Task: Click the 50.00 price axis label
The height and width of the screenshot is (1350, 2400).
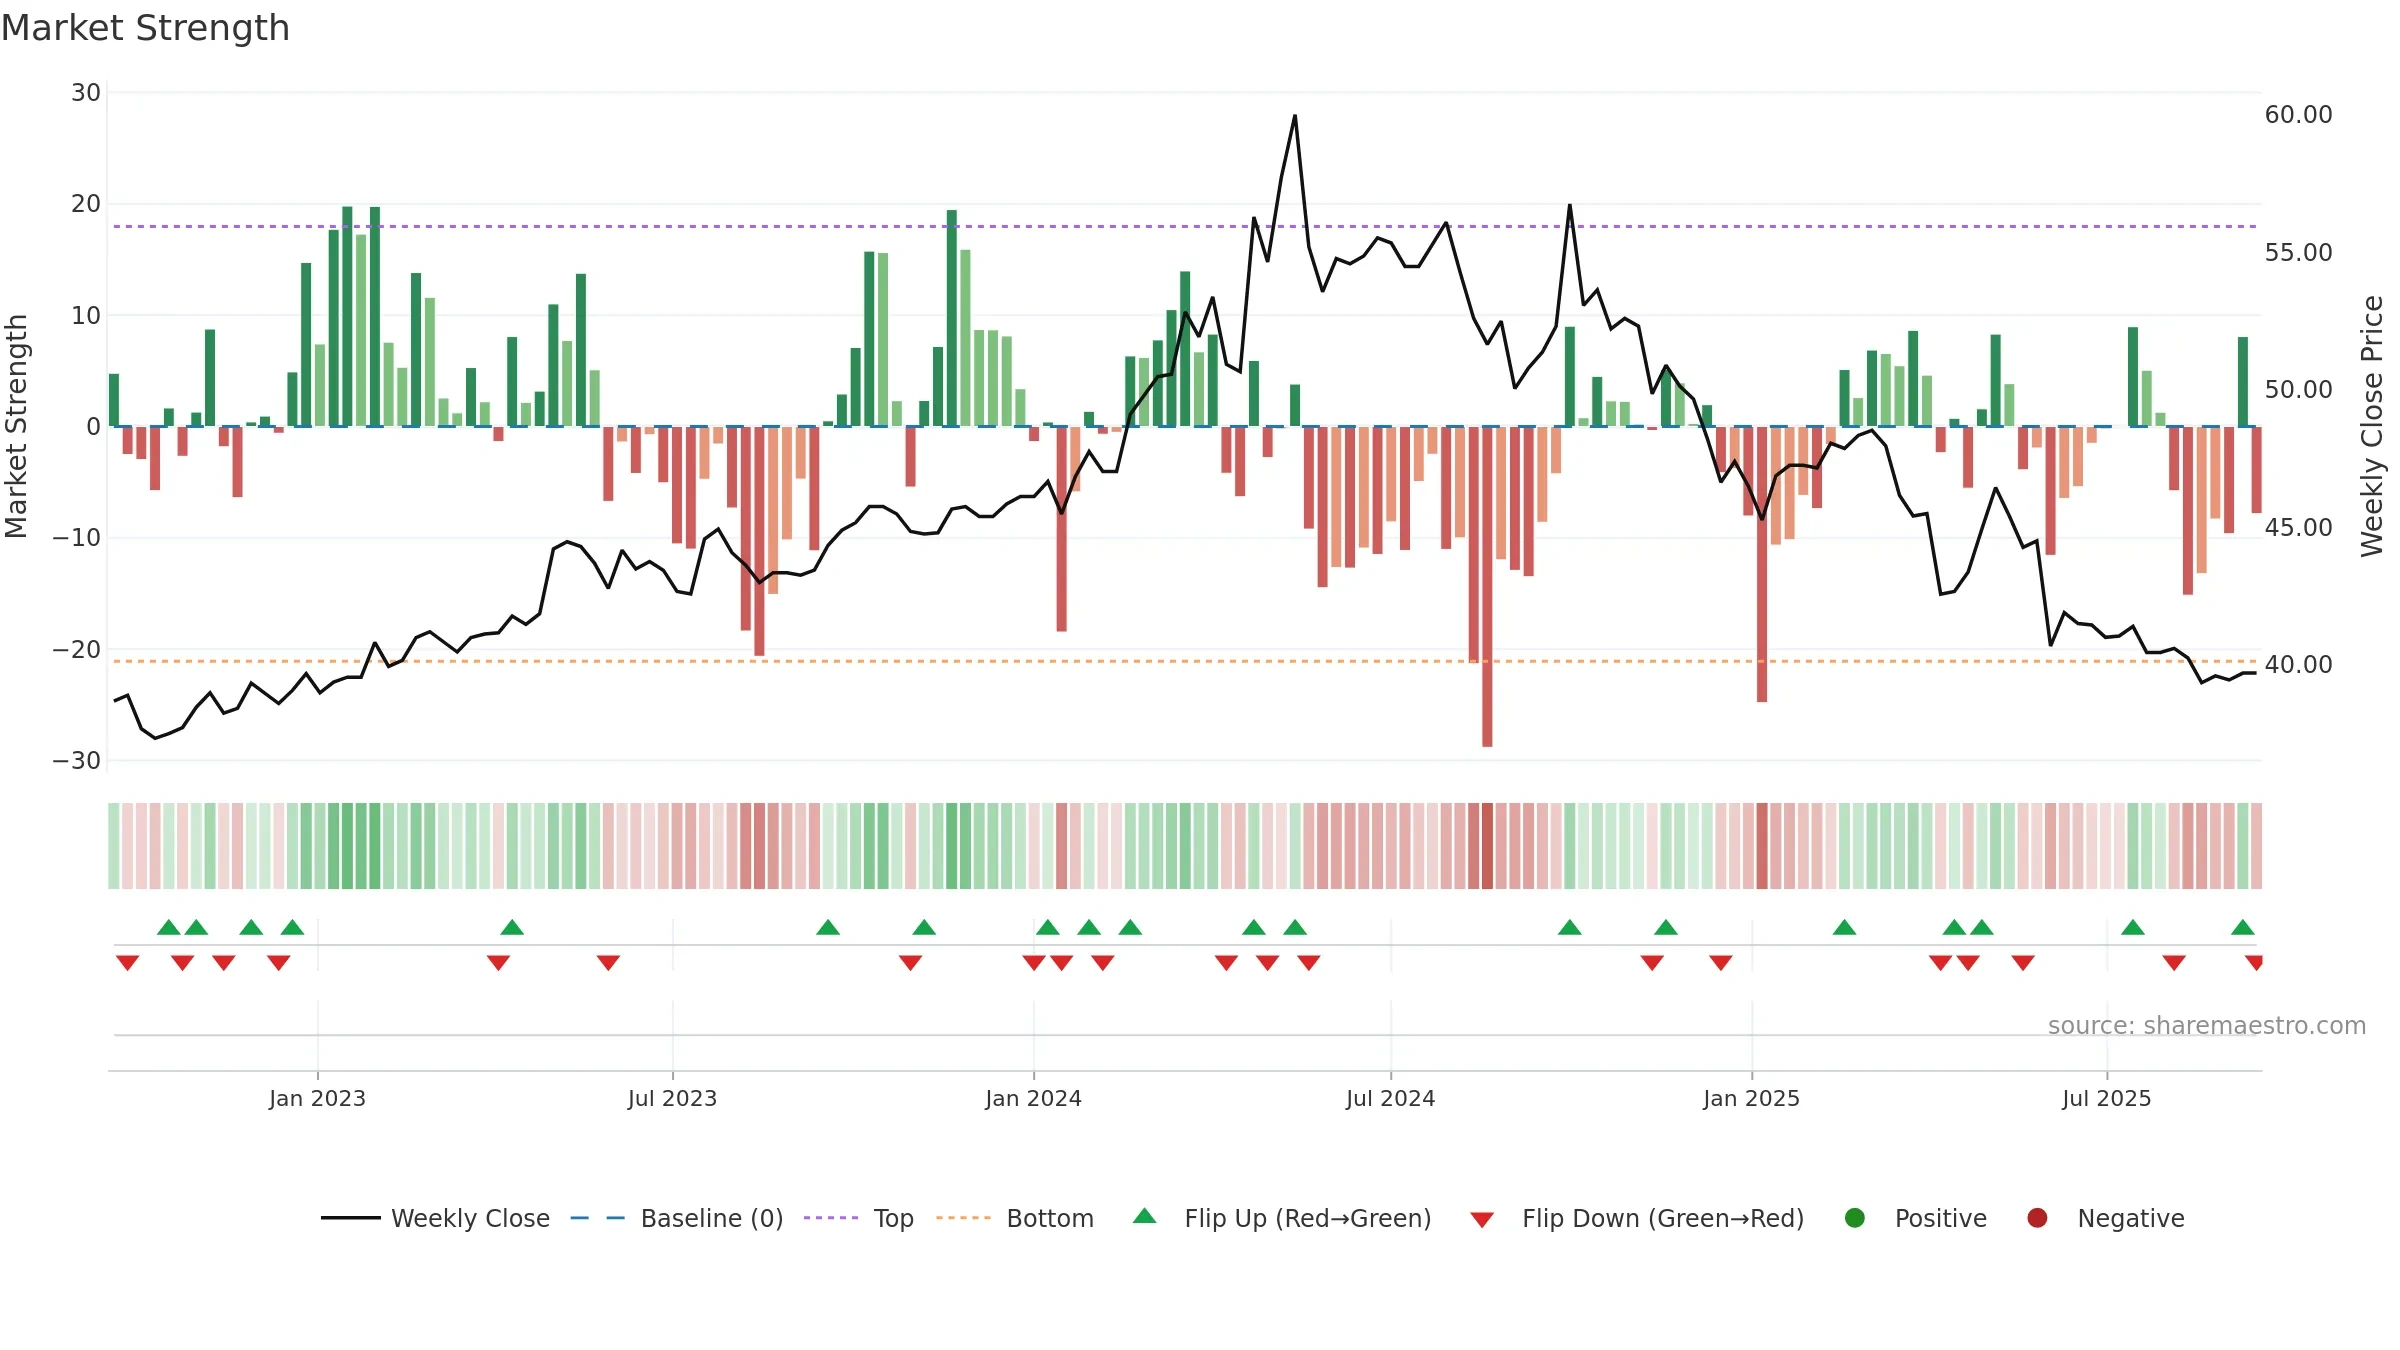Action: 2298,390
